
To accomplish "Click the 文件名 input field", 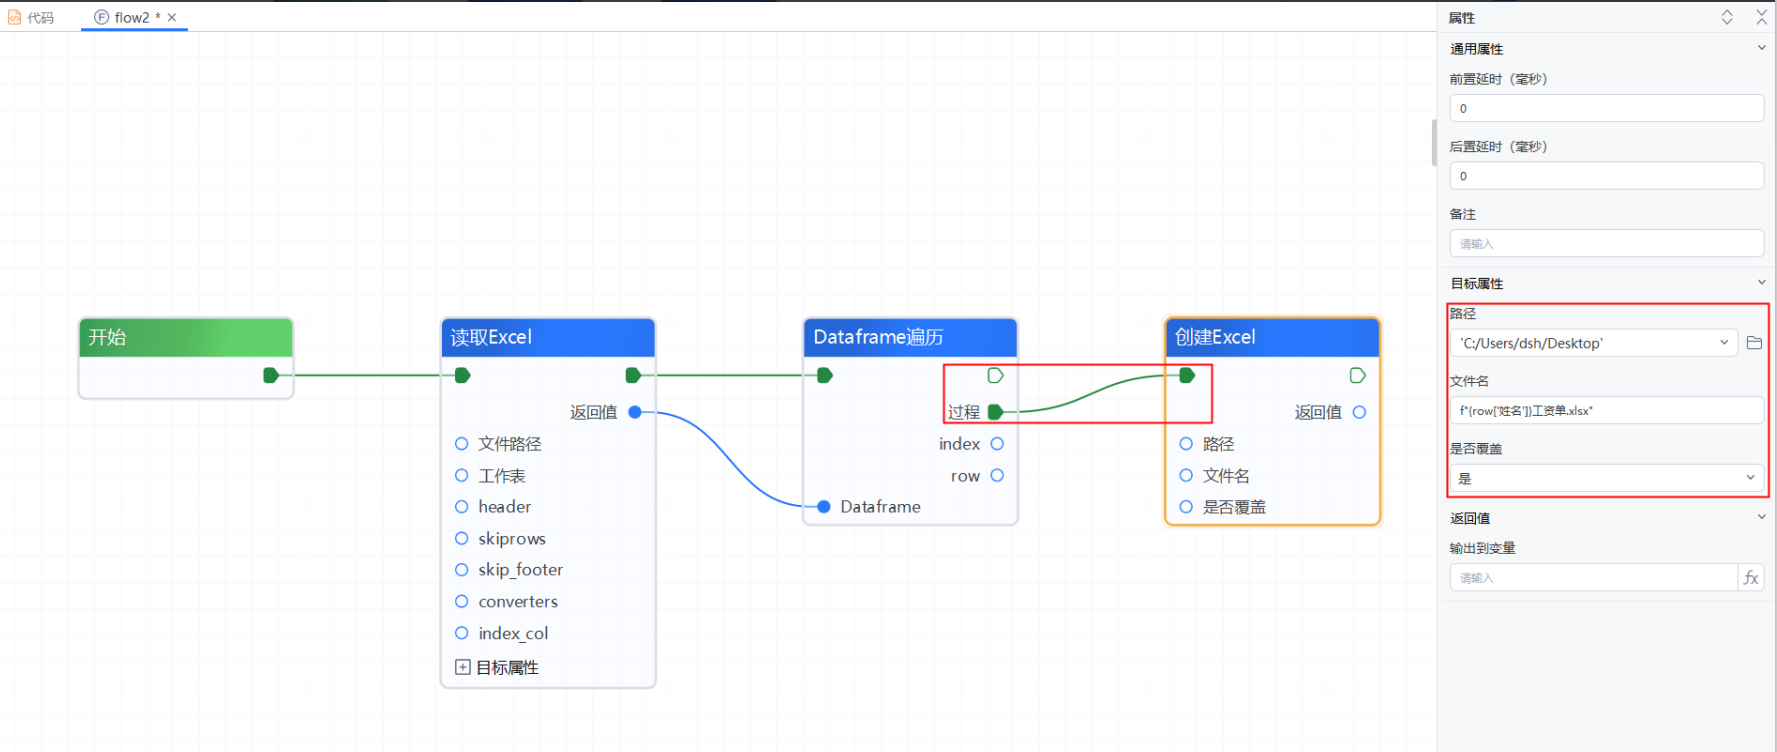I will (1606, 410).
